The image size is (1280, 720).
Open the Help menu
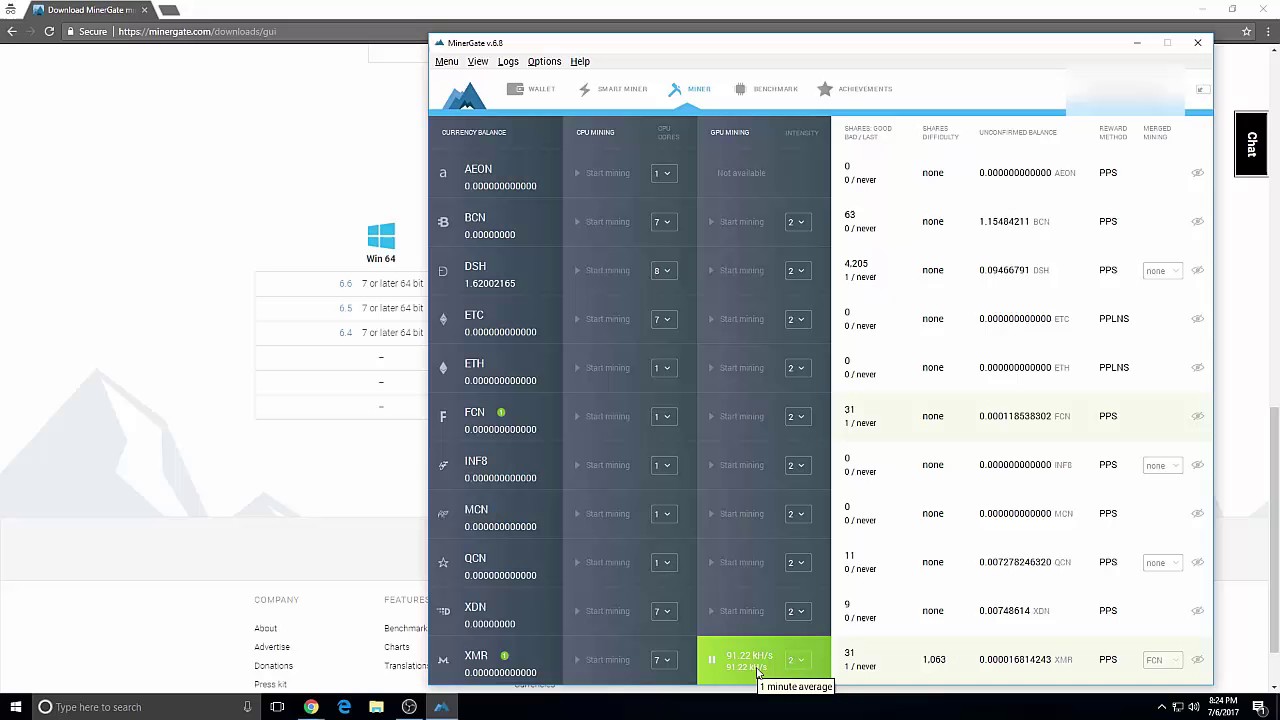click(x=580, y=61)
